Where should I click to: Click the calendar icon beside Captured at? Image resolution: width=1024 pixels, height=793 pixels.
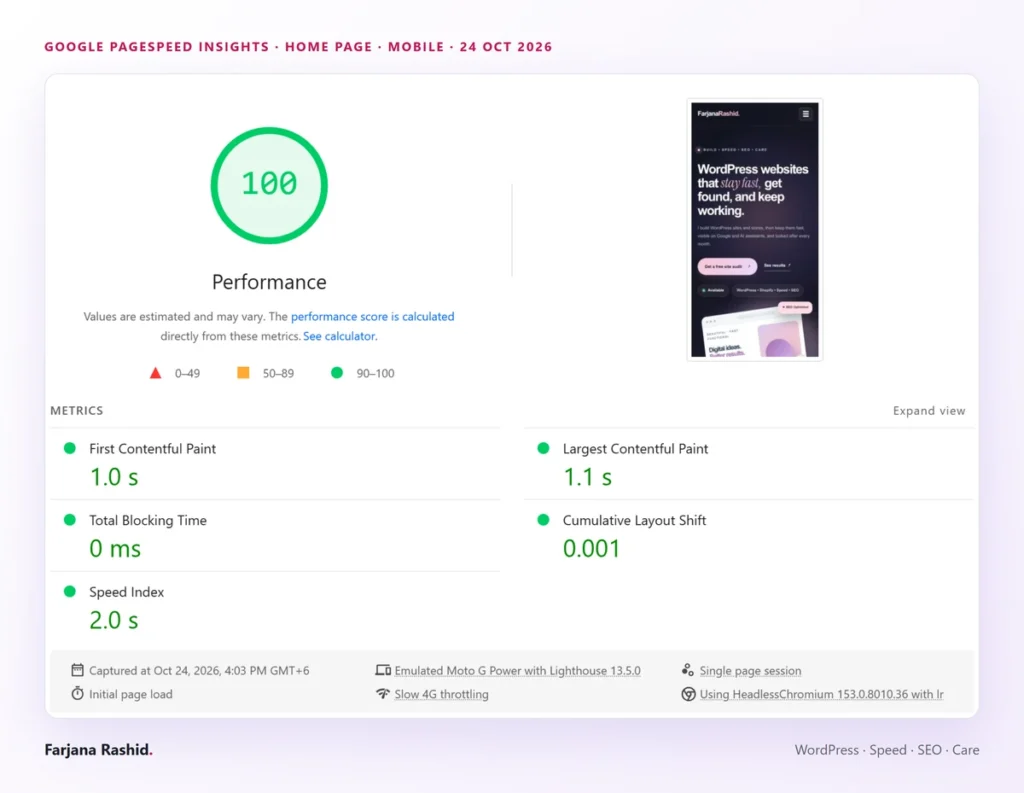(x=77, y=670)
